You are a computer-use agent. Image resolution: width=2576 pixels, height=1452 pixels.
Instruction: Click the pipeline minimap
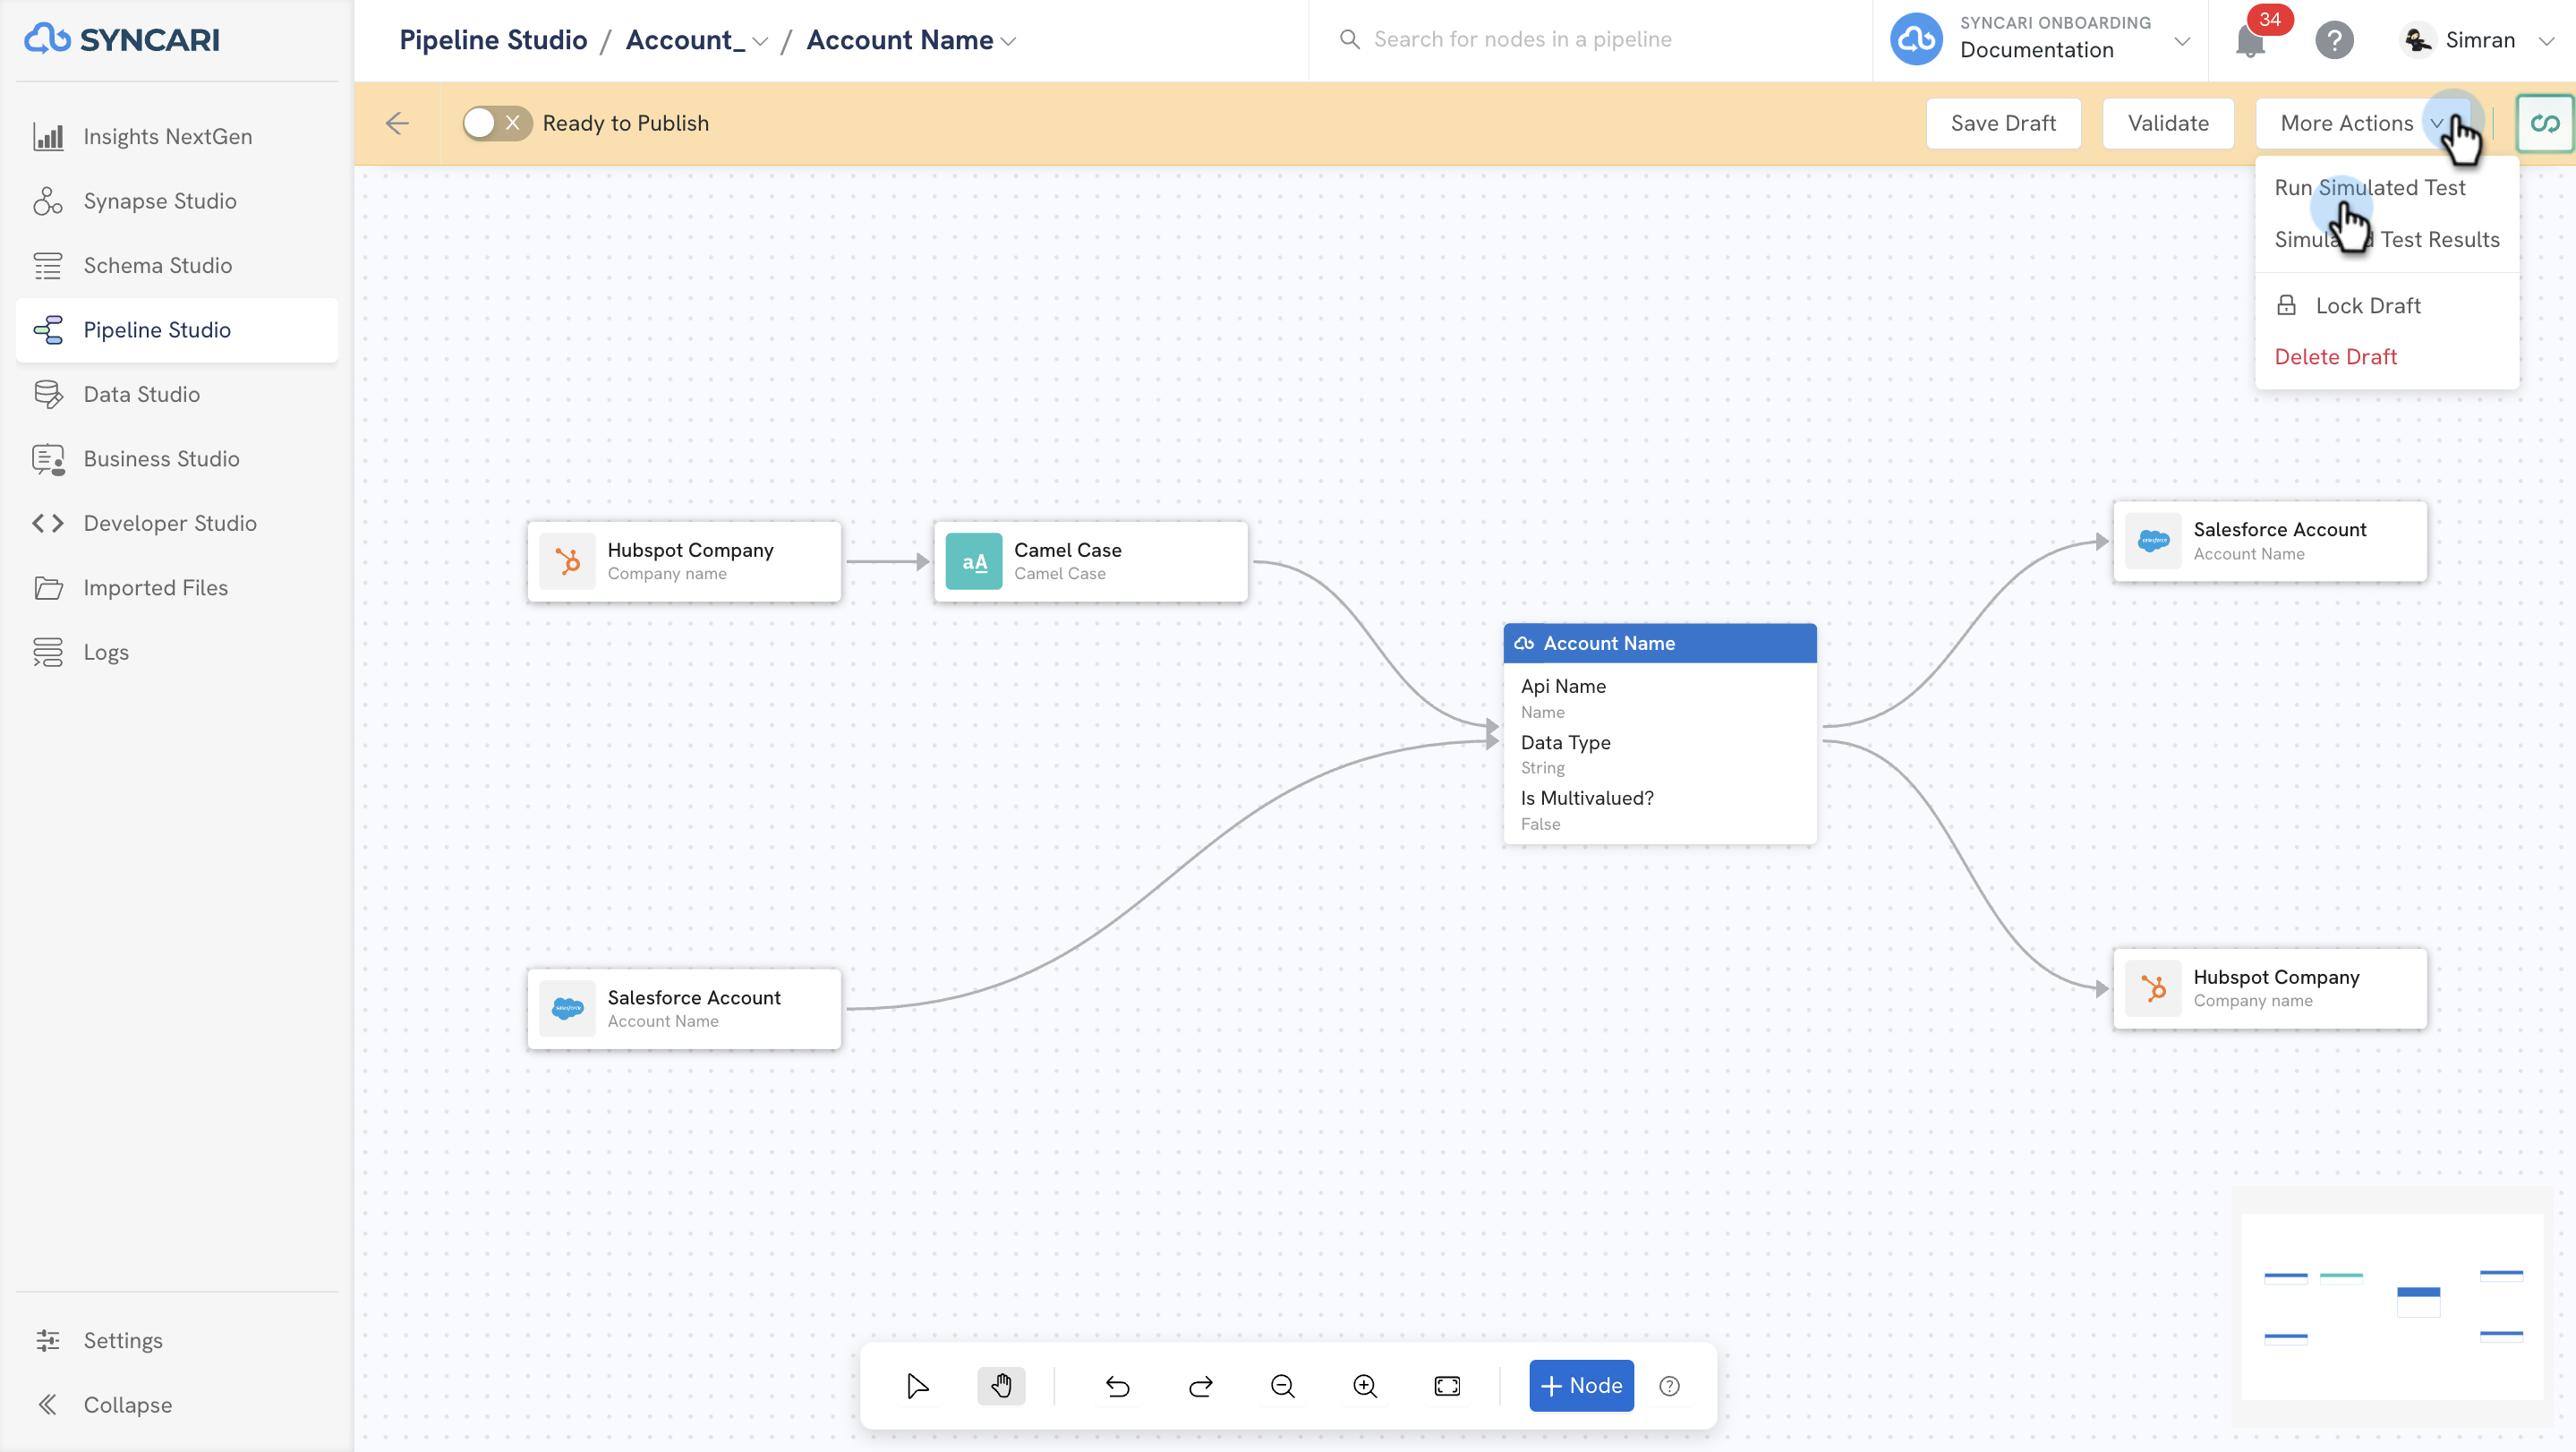click(2392, 1306)
